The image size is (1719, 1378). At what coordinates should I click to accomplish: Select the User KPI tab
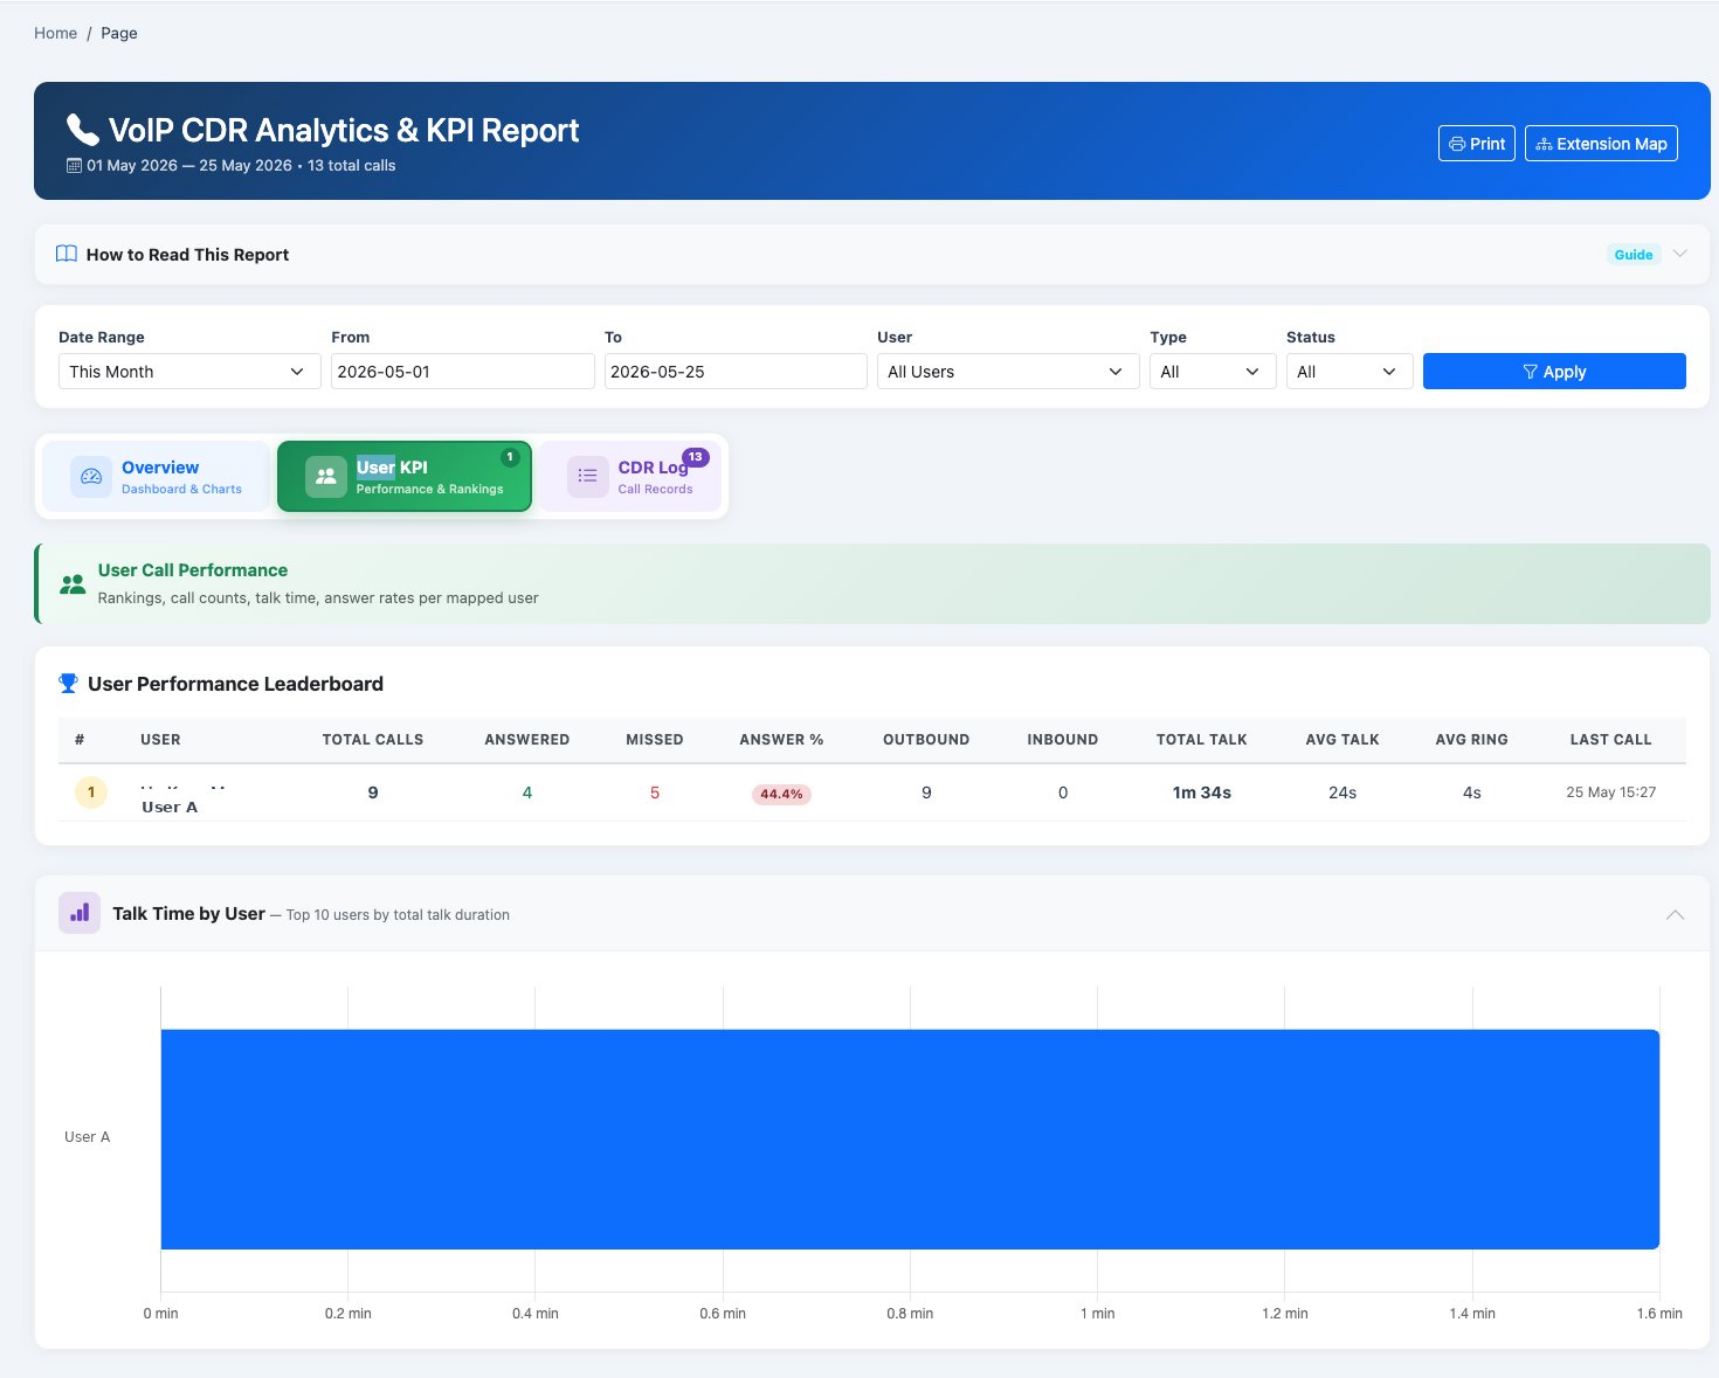[x=404, y=477]
